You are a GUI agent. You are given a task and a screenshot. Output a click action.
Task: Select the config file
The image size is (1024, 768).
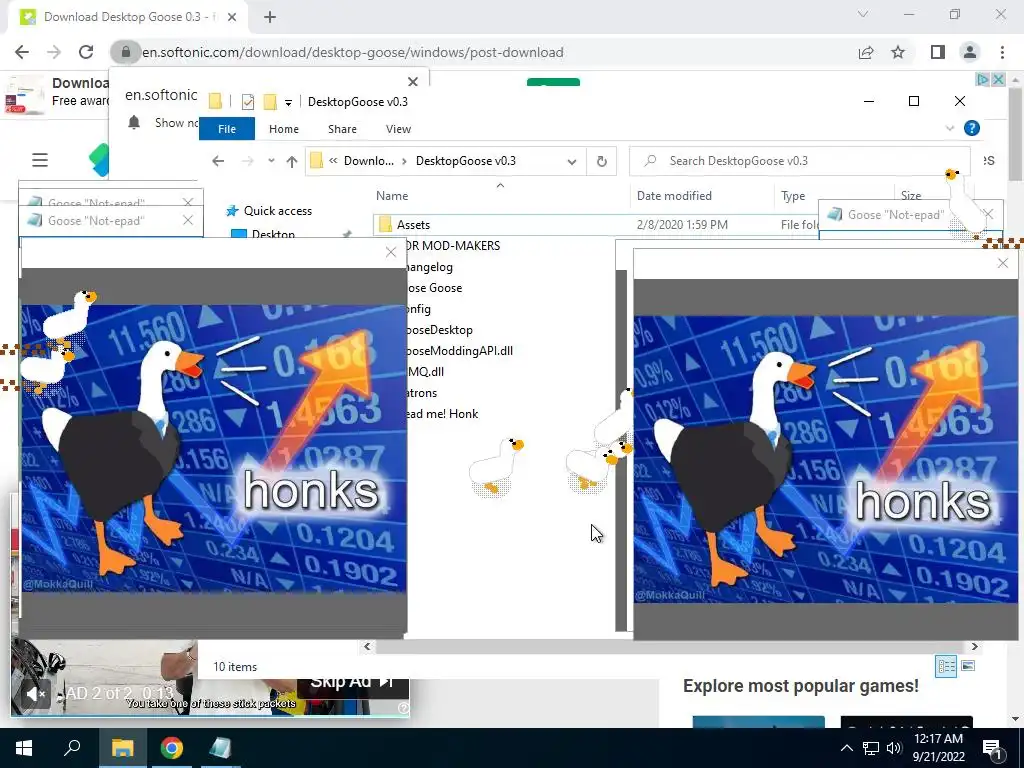pyautogui.click(x=418, y=309)
